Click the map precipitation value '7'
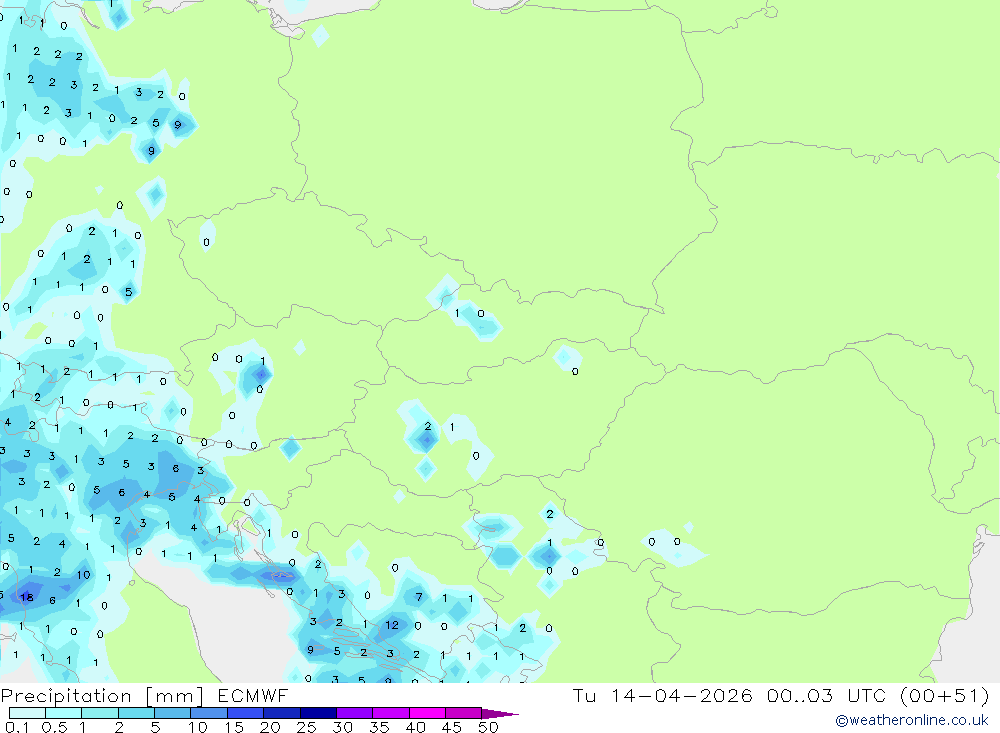The image size is (1000, 733). click(419, 597)
